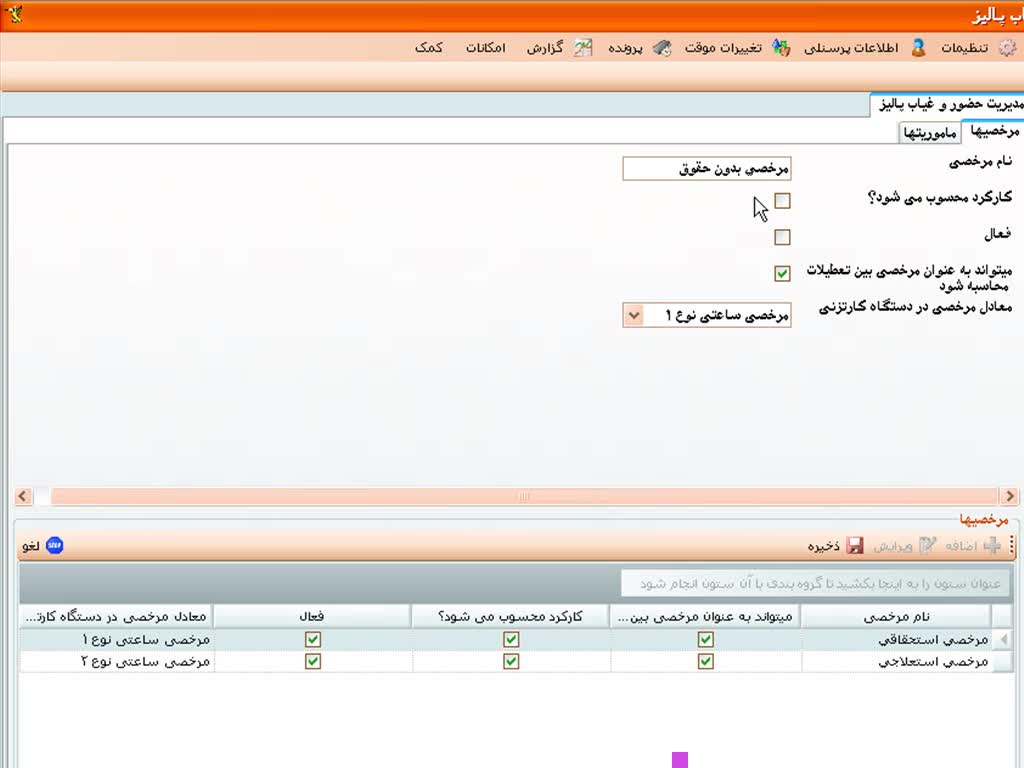The image size is (1024, 768).
Task: Select the مدیریت حضور و غیاب پالیز tab
Action: [x=949, y=104]
